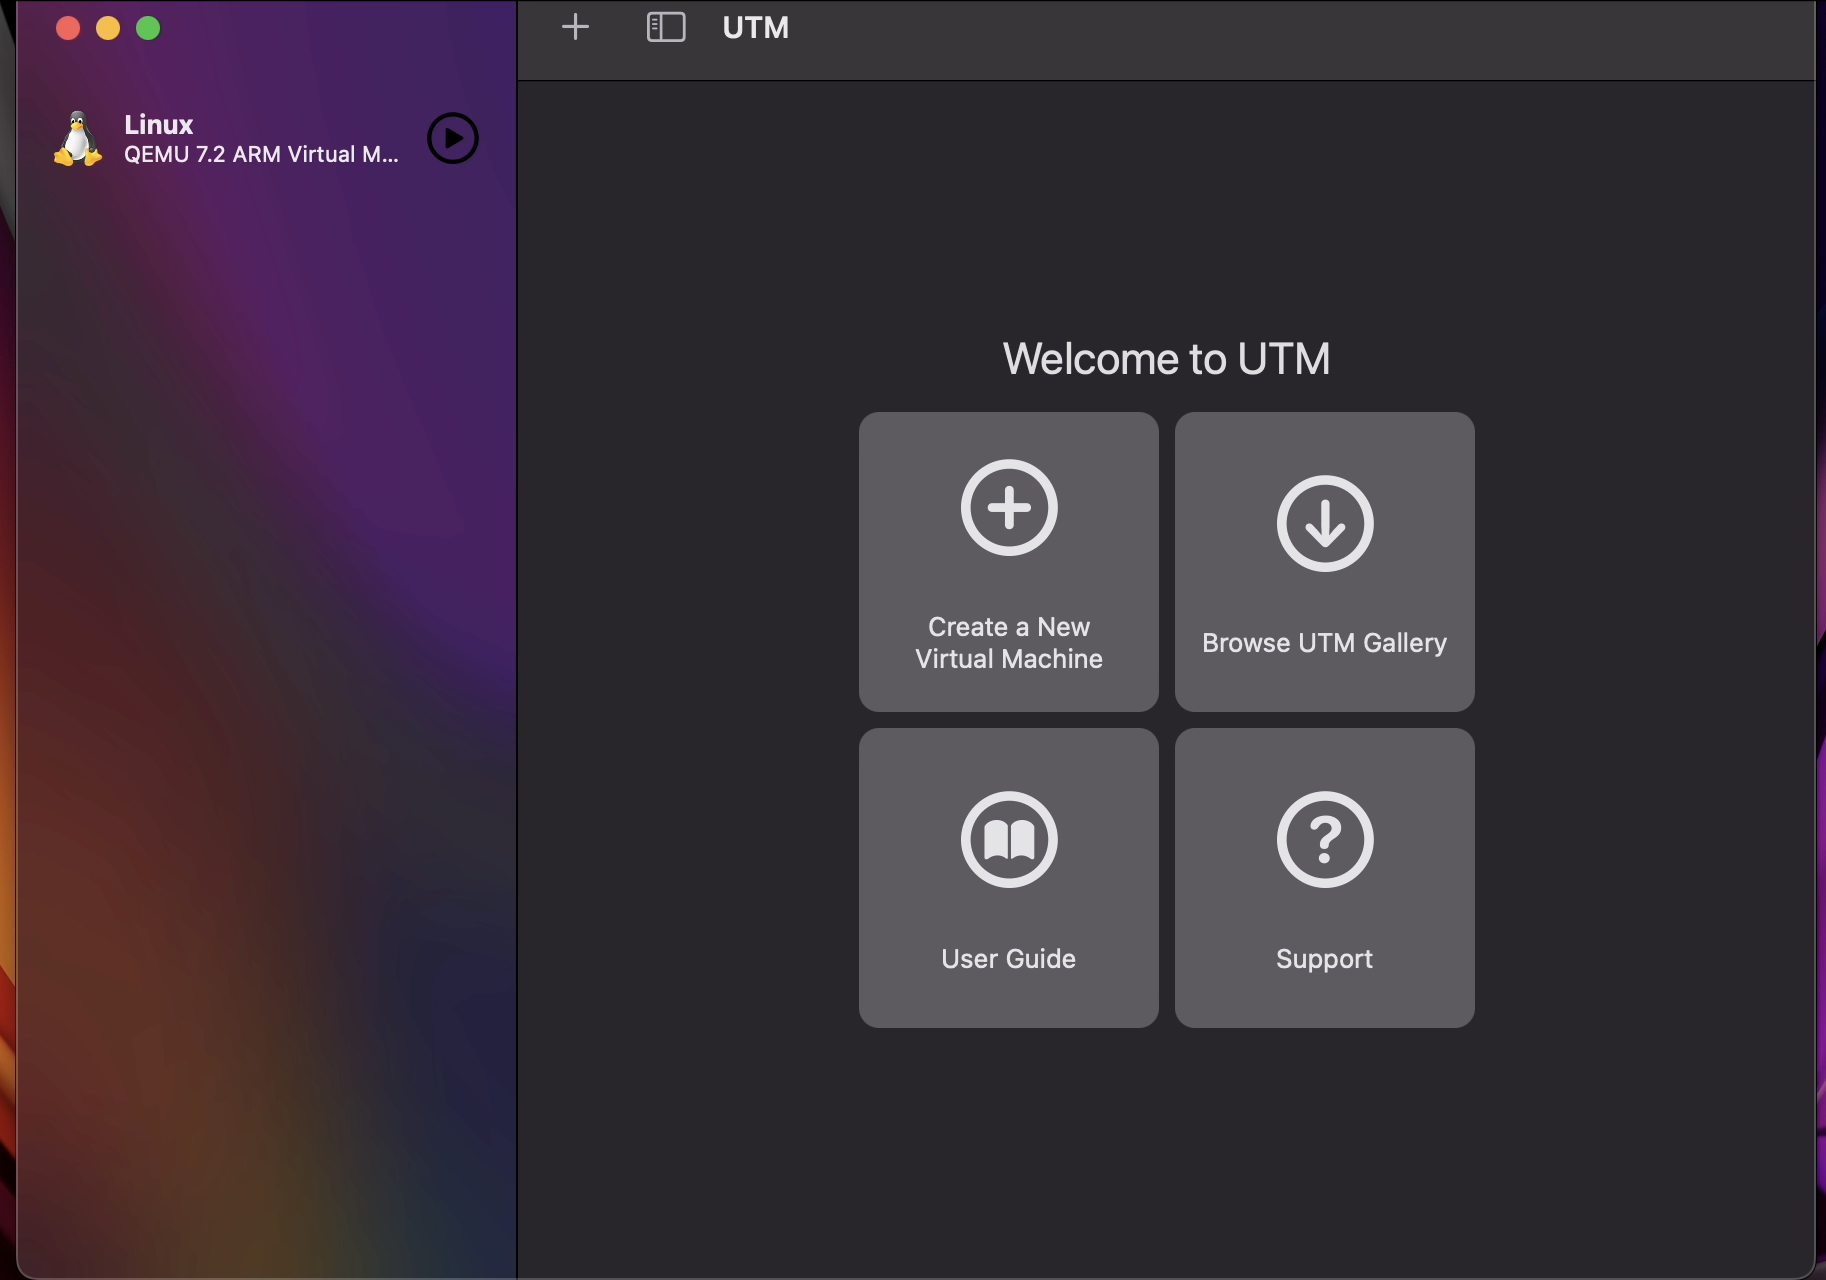This screenshot has height=1280, width=1826.
Task: Open Browse UTM Gallery
Action: [1325, 562]
